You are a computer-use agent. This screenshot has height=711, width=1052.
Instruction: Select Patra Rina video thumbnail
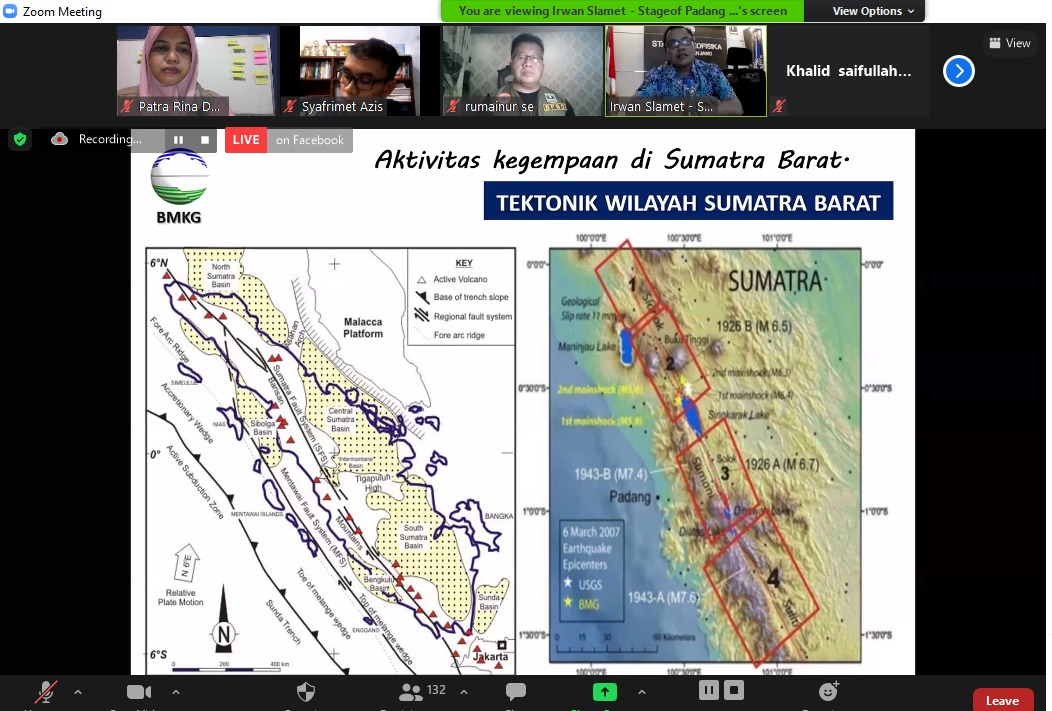(x=197, y=70)
